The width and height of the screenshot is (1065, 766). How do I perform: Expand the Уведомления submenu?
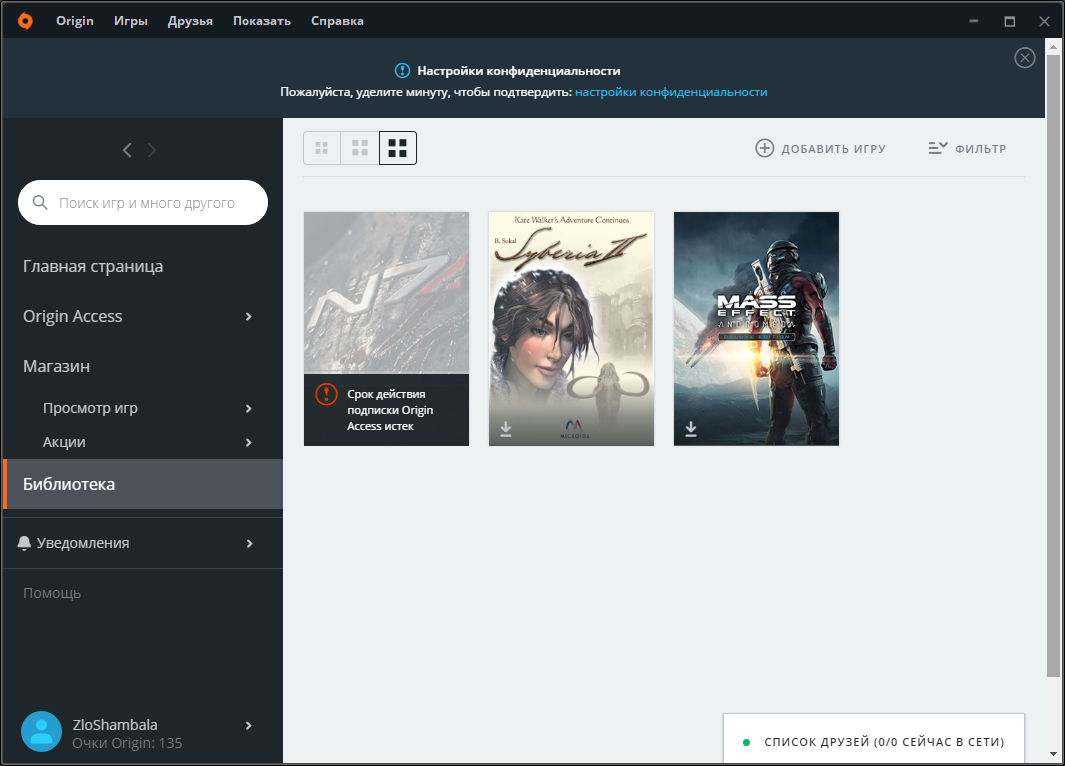(249, 543)
